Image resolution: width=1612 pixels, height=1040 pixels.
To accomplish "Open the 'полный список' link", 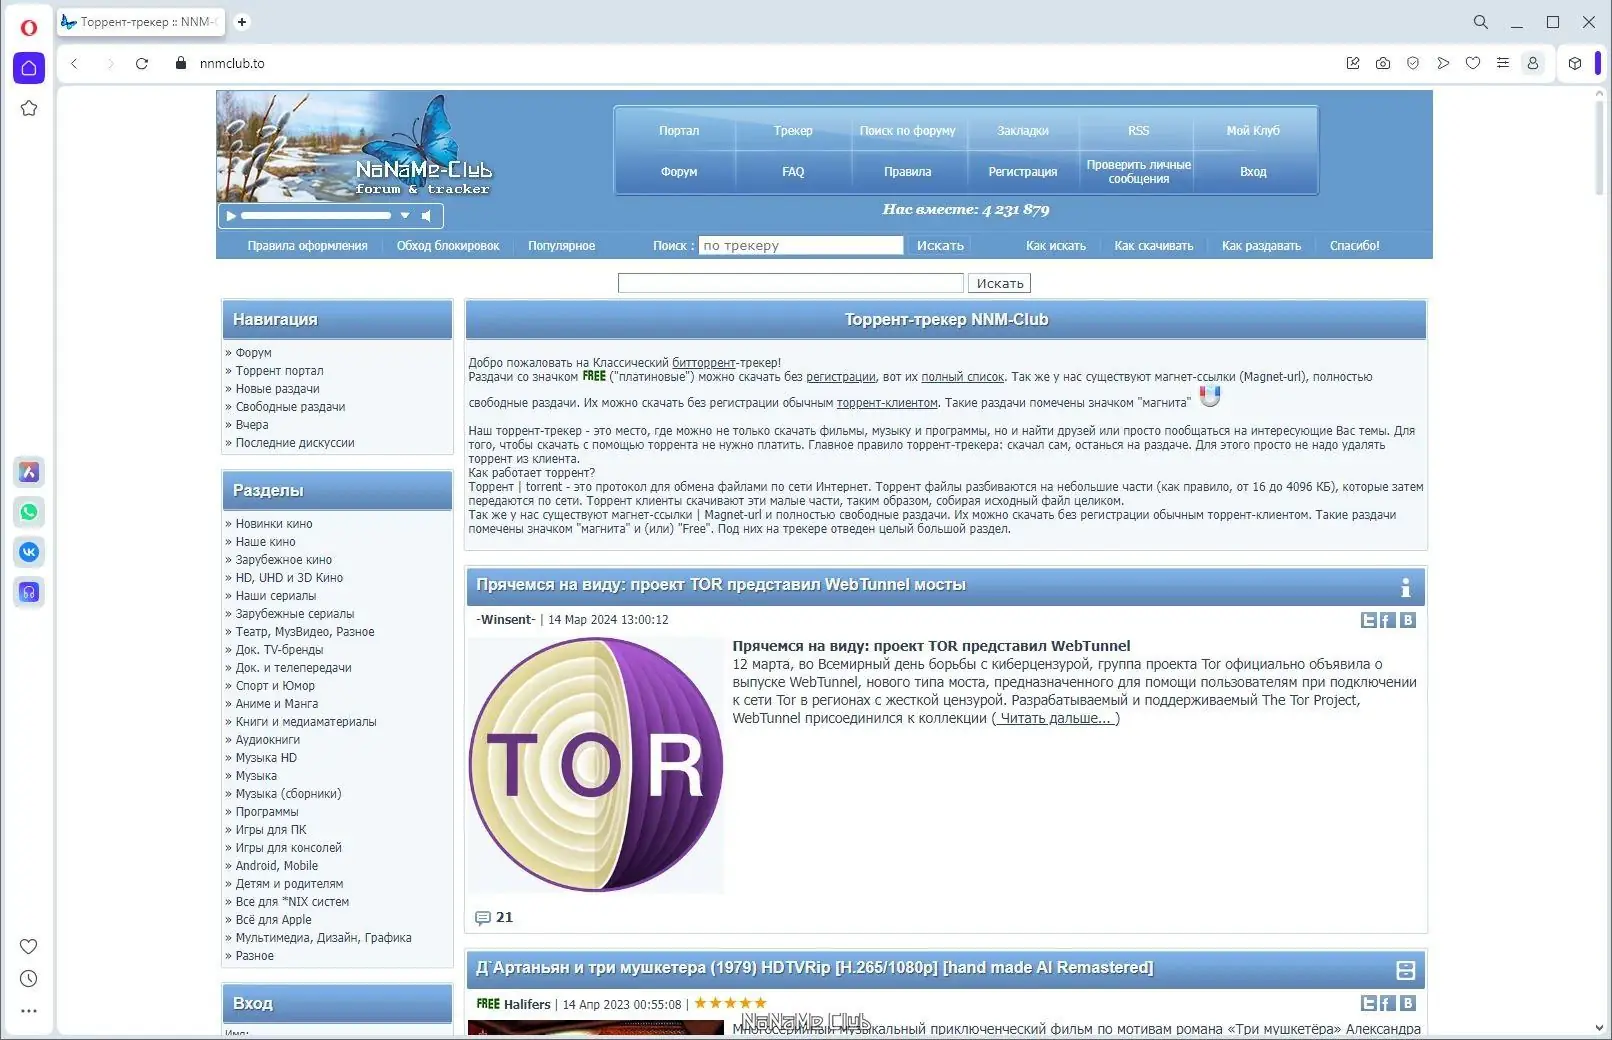I will point(962,377).
